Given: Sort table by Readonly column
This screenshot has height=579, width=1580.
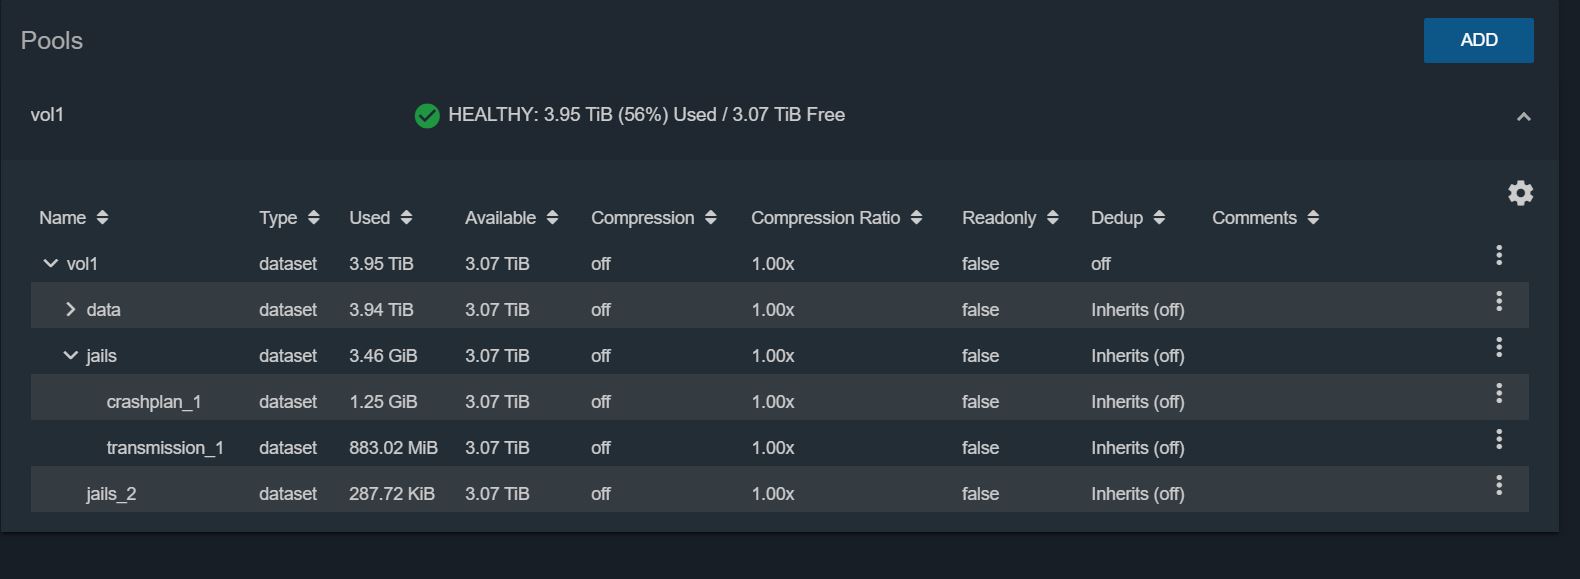Looking at the screenshot, I should [1010, 218].
